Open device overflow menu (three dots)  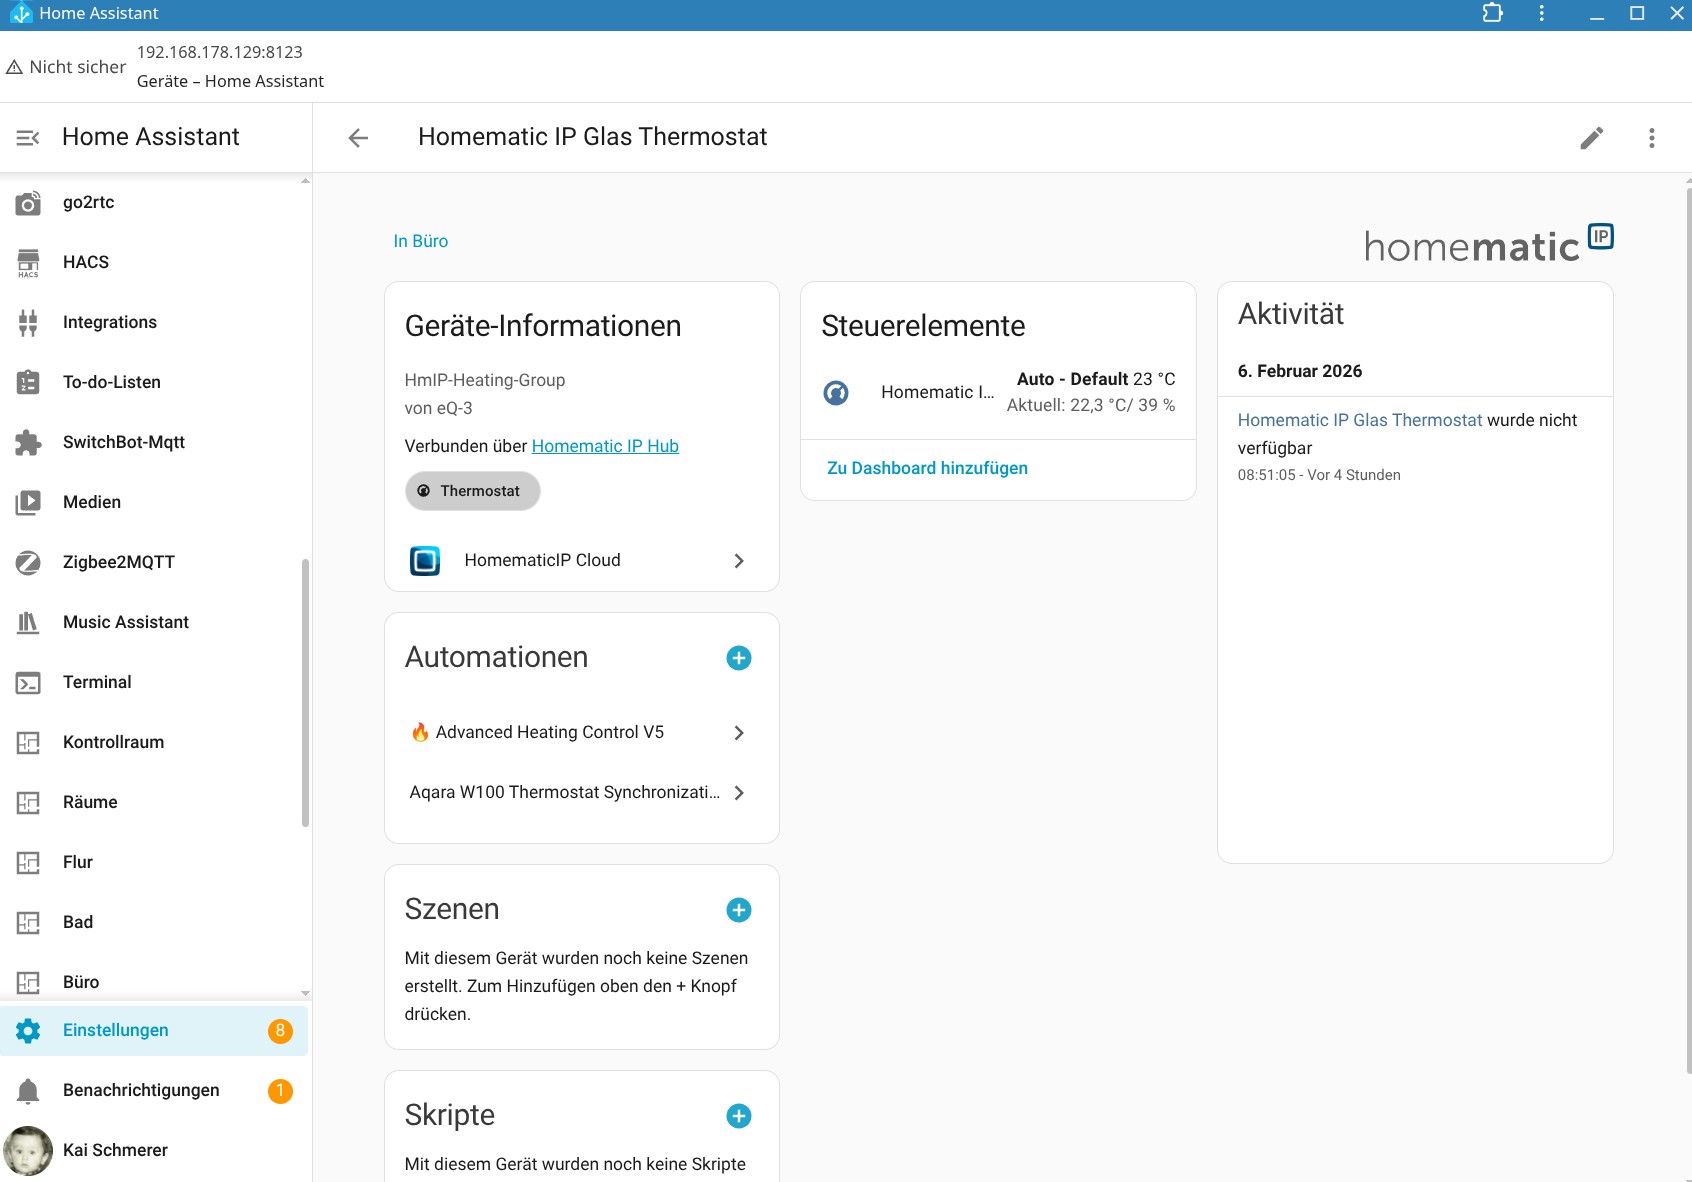(1652, 138)
